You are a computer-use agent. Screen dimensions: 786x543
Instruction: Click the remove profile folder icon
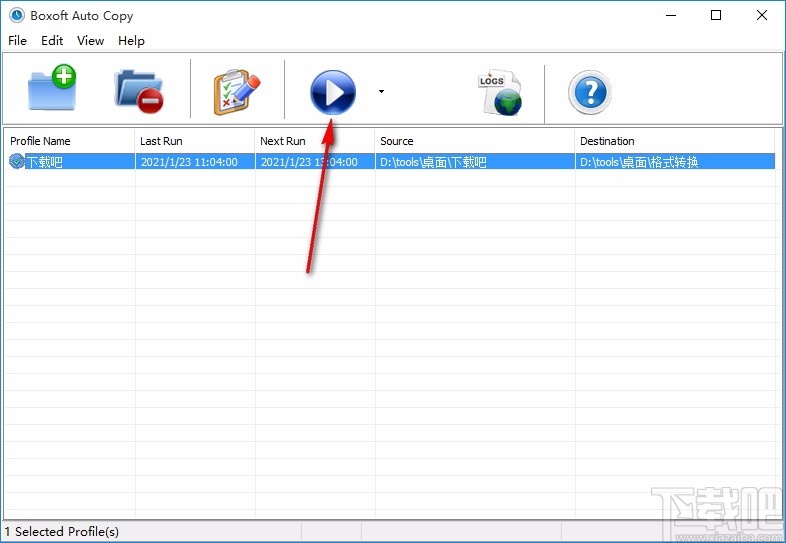139,91
